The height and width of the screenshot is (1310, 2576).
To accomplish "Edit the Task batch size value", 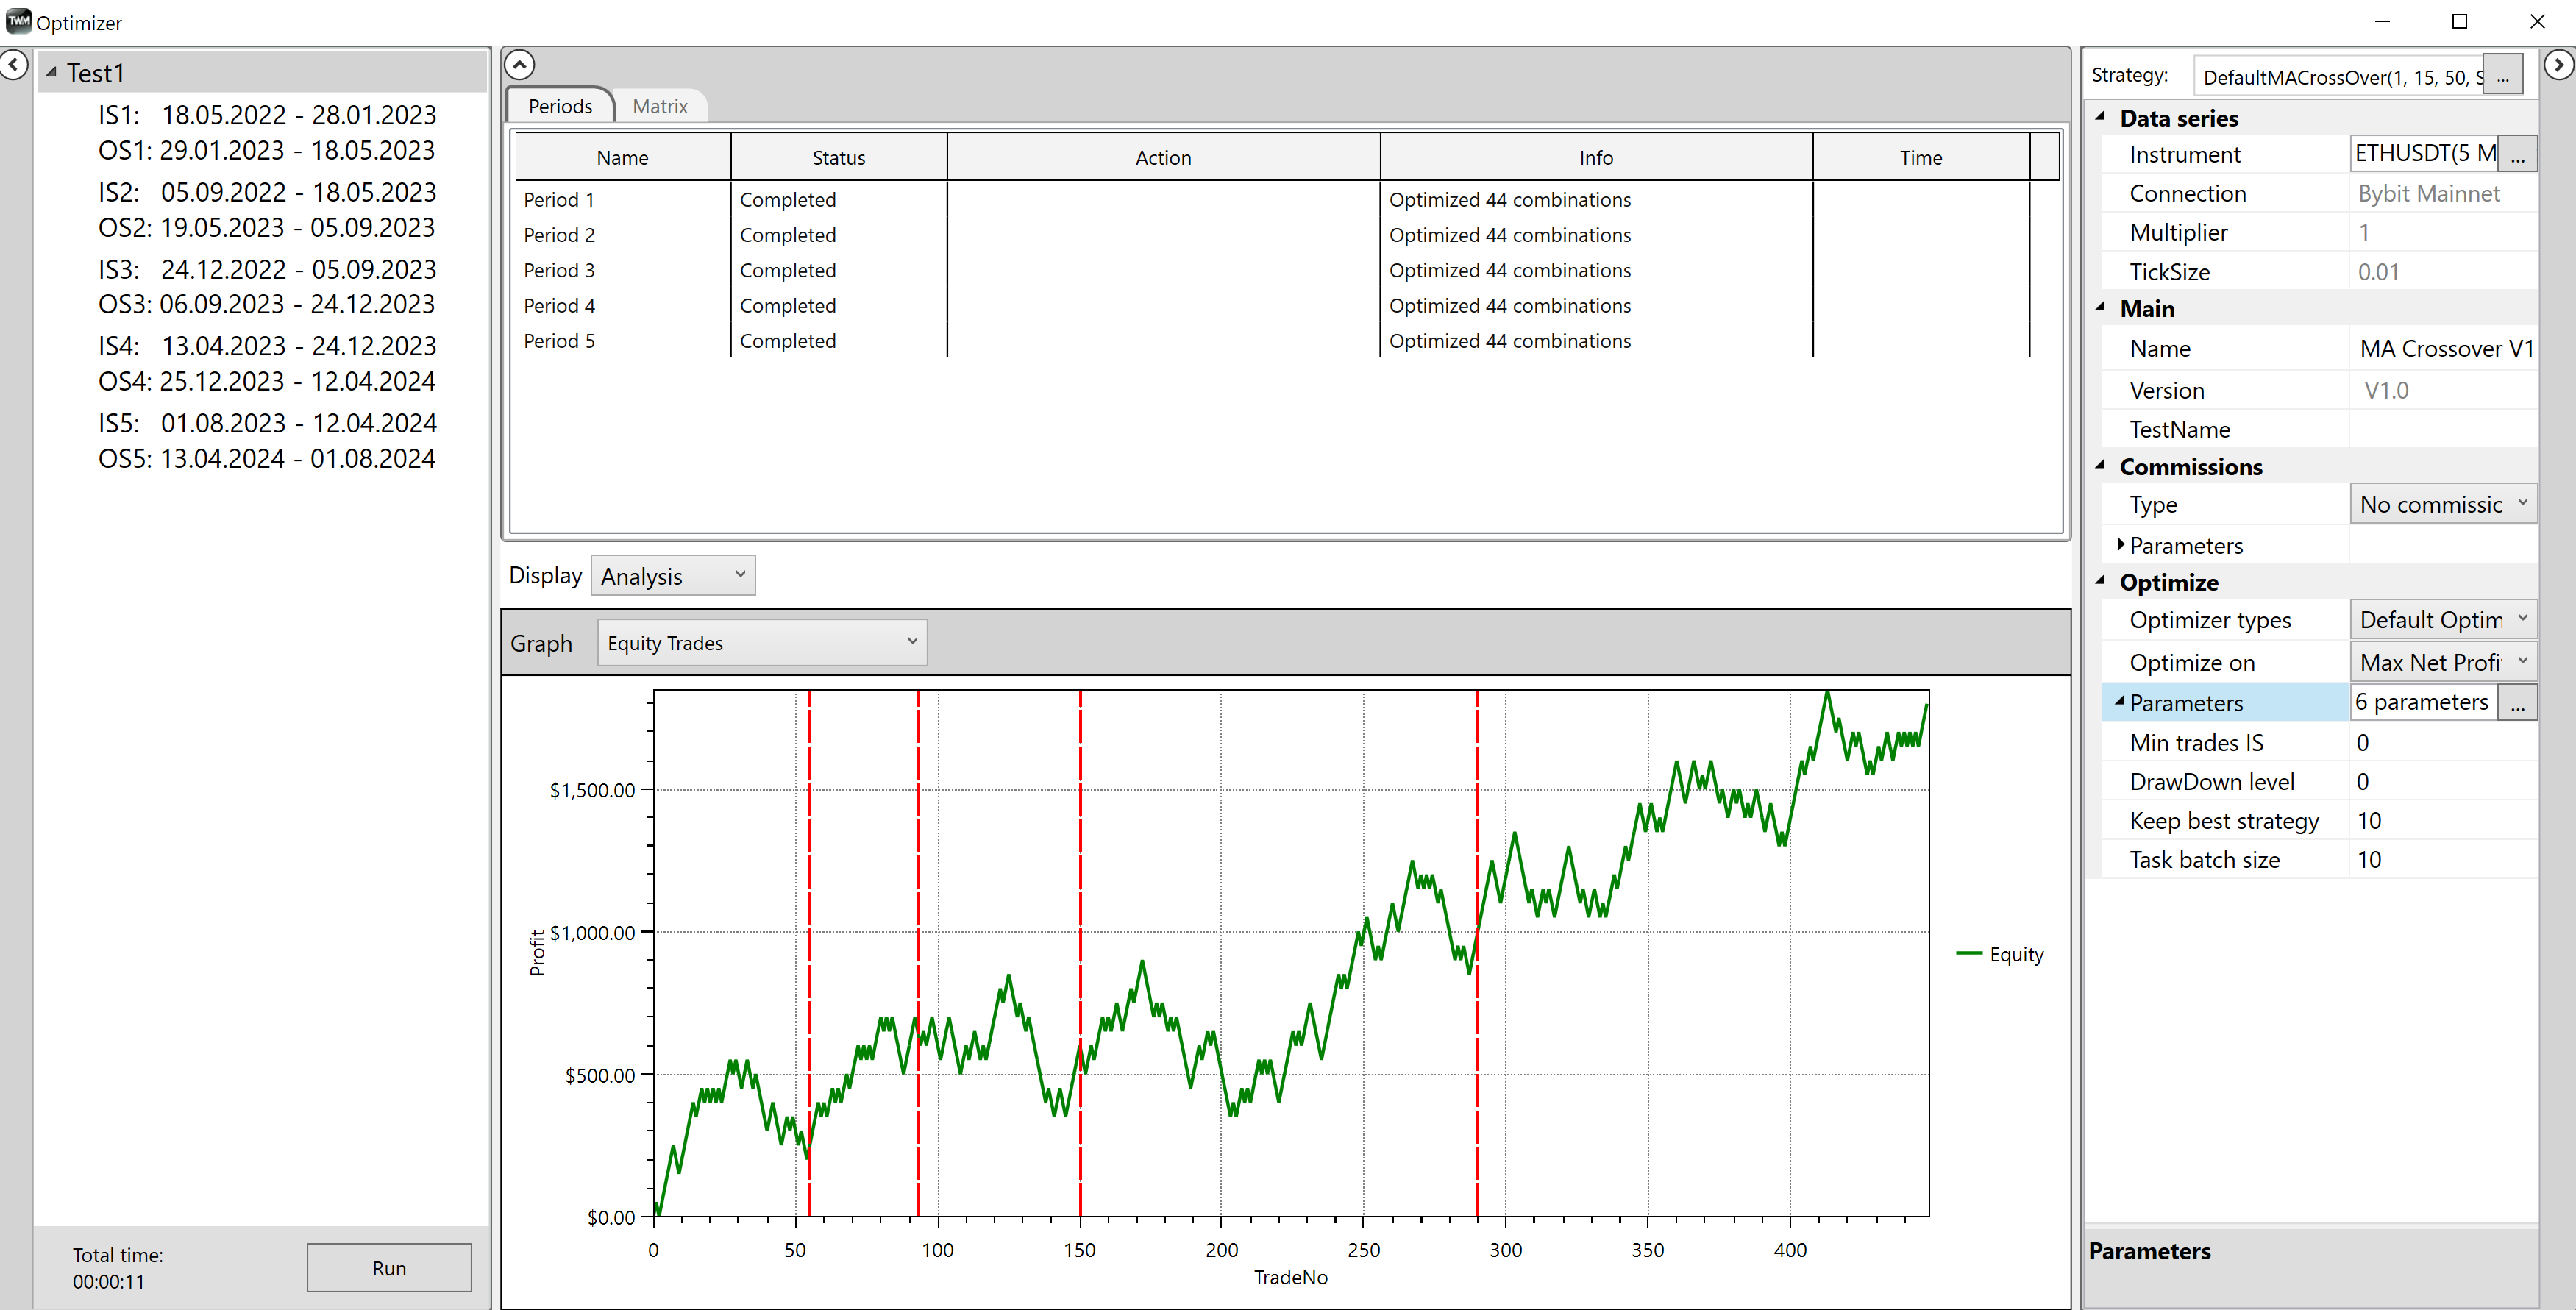I will 2444,859.
